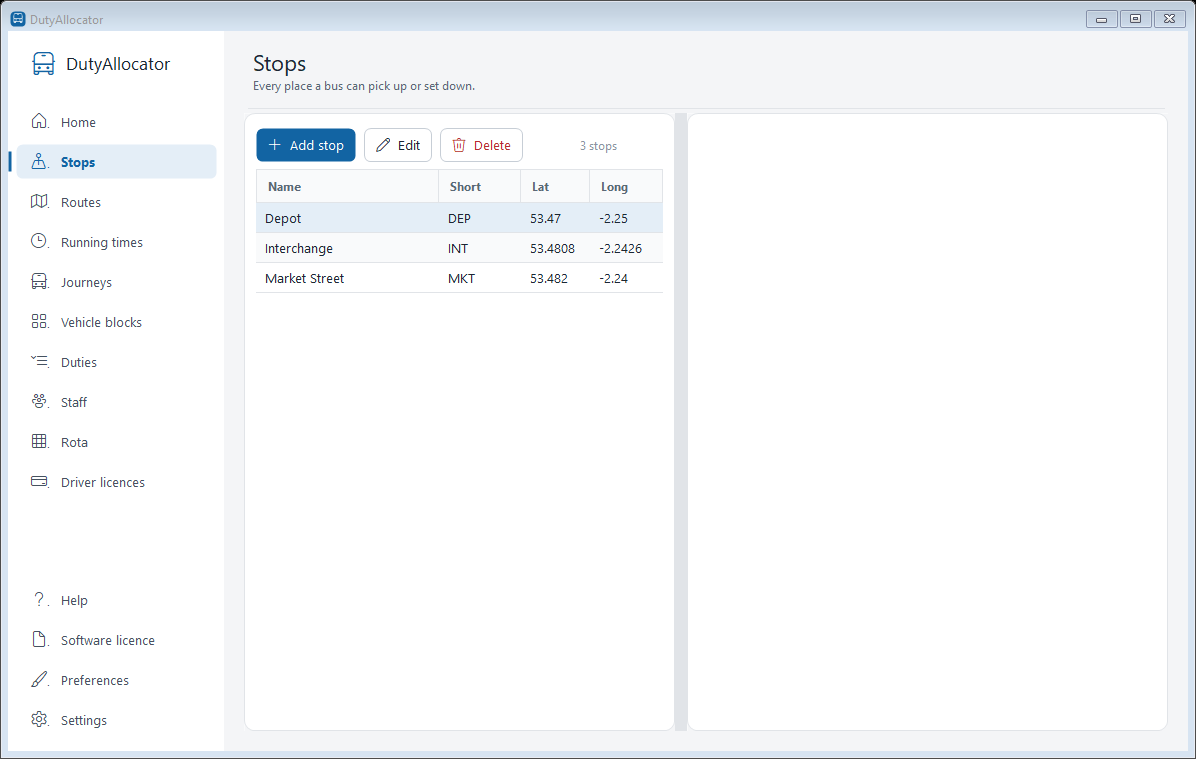The height and width of the screenshot is (759, 1196).
Task: Click the MKT short code cell
Action: pyautogui.click(x=461, y=278)
